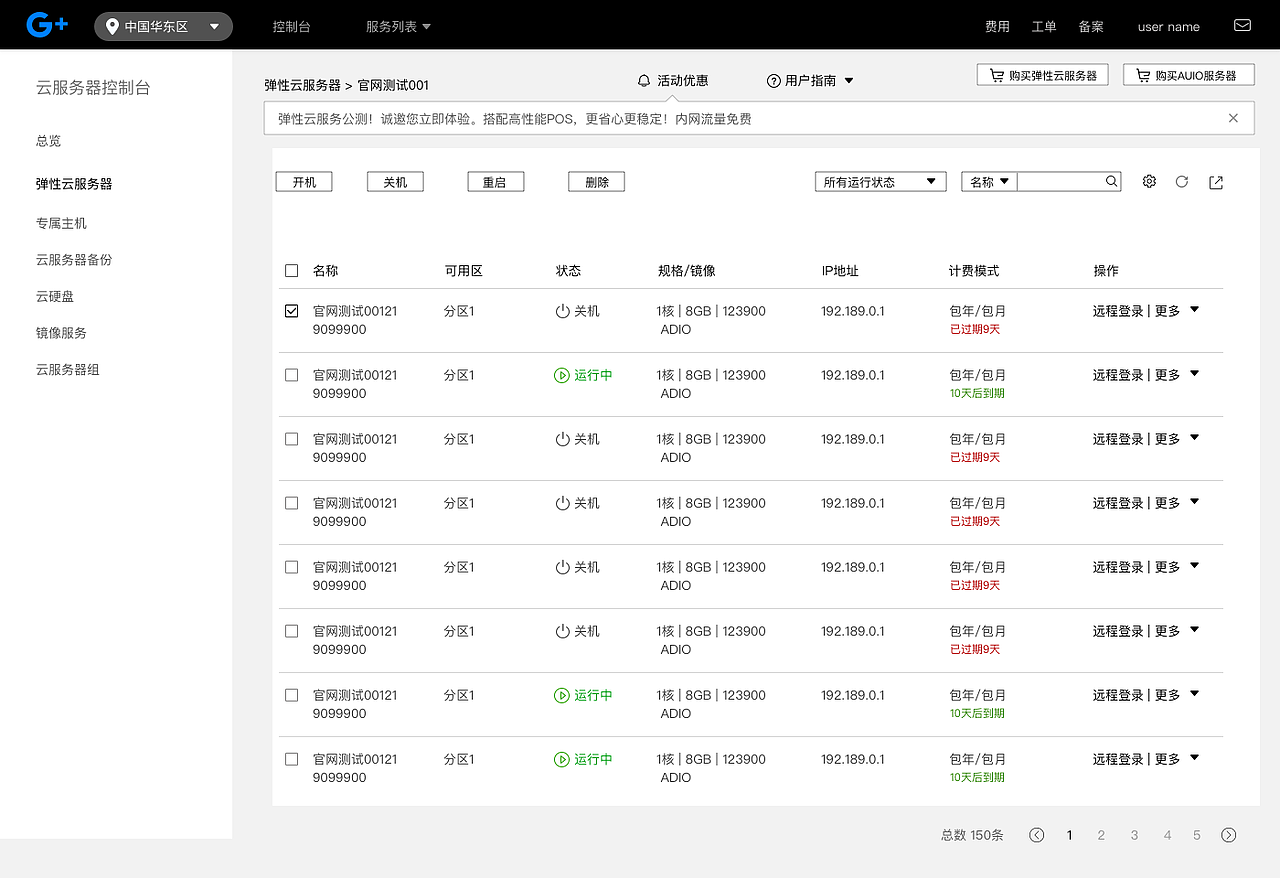Screen dimensions: 1280x878
Task: Click the 官网测试001 breadcrumb
Action: coord(393,85)
